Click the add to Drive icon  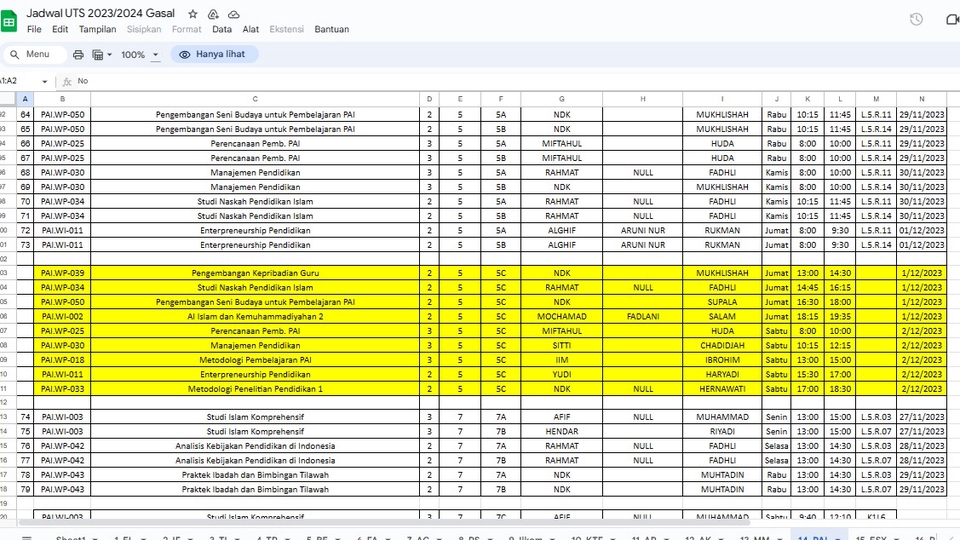click(x=213, y=14)
